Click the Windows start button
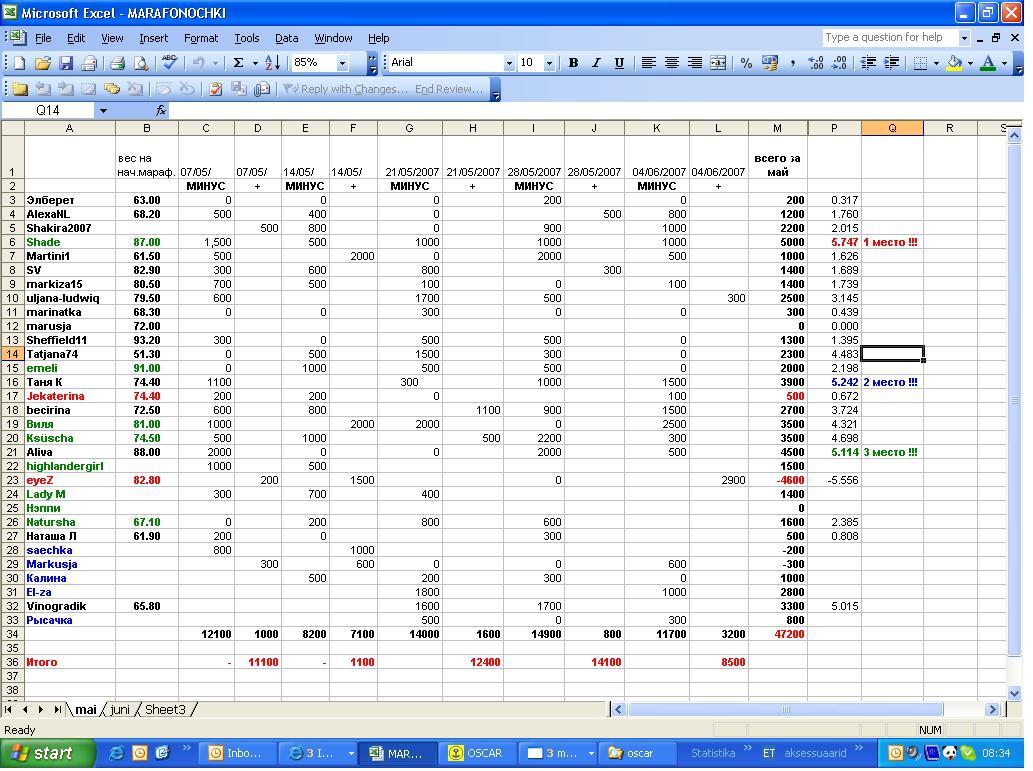 point(46,753)
